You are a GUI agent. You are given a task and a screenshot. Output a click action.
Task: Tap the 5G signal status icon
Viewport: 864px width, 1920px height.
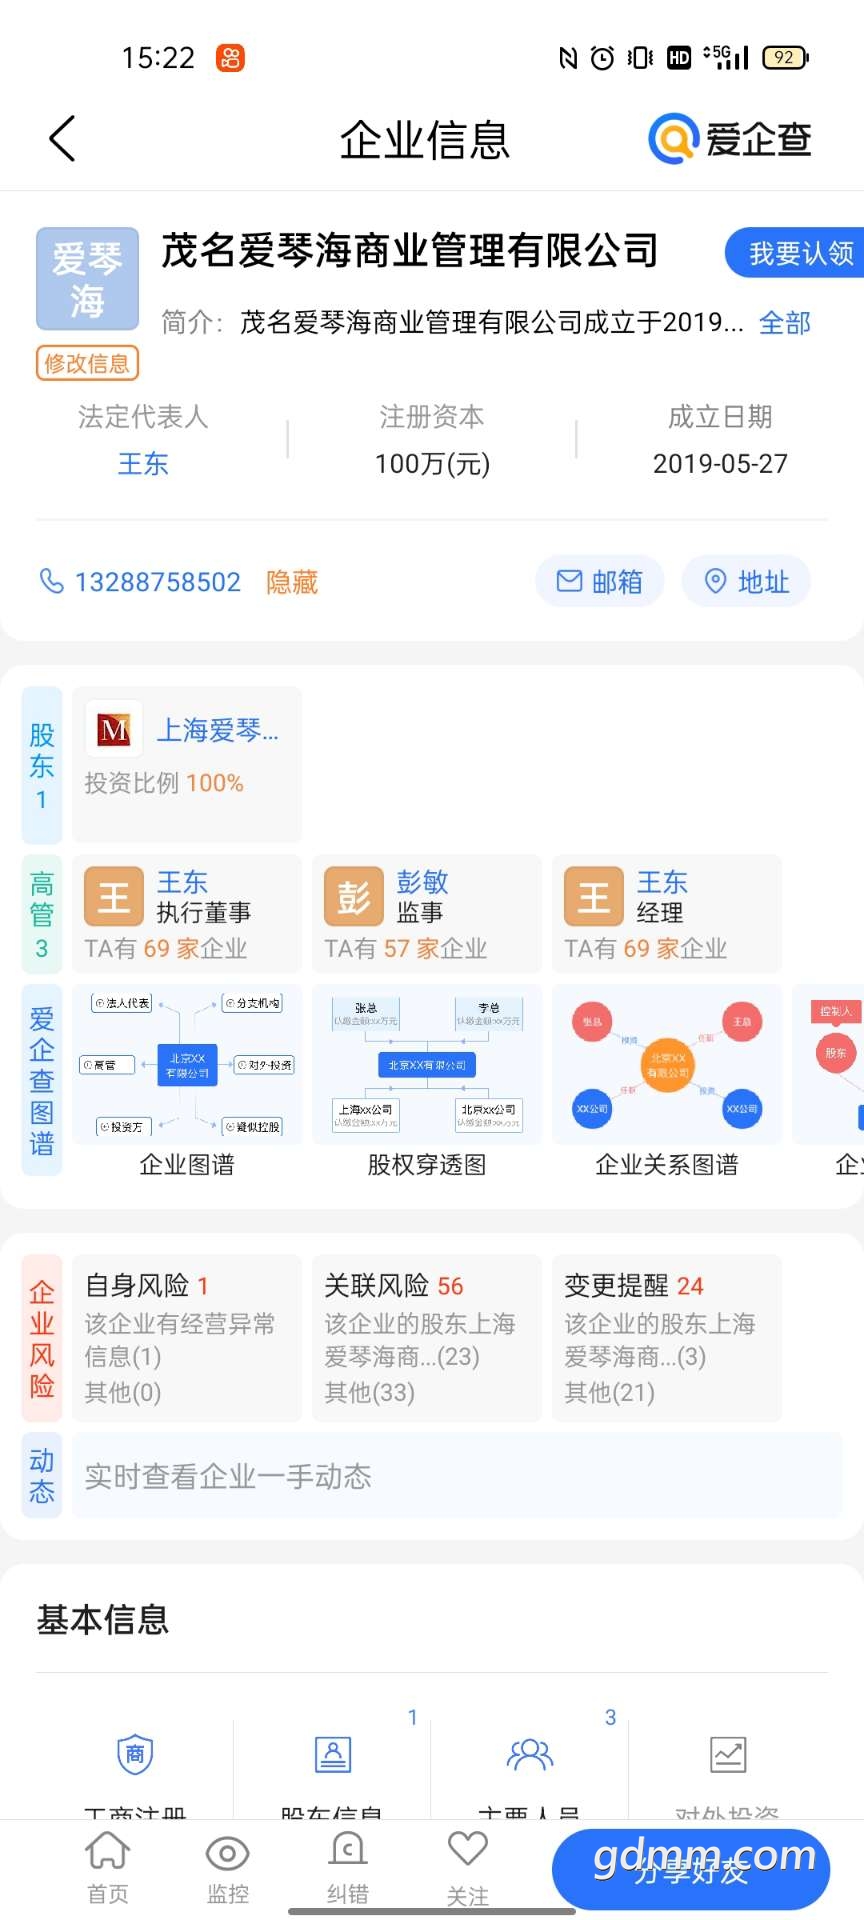[x=726, y=57]
